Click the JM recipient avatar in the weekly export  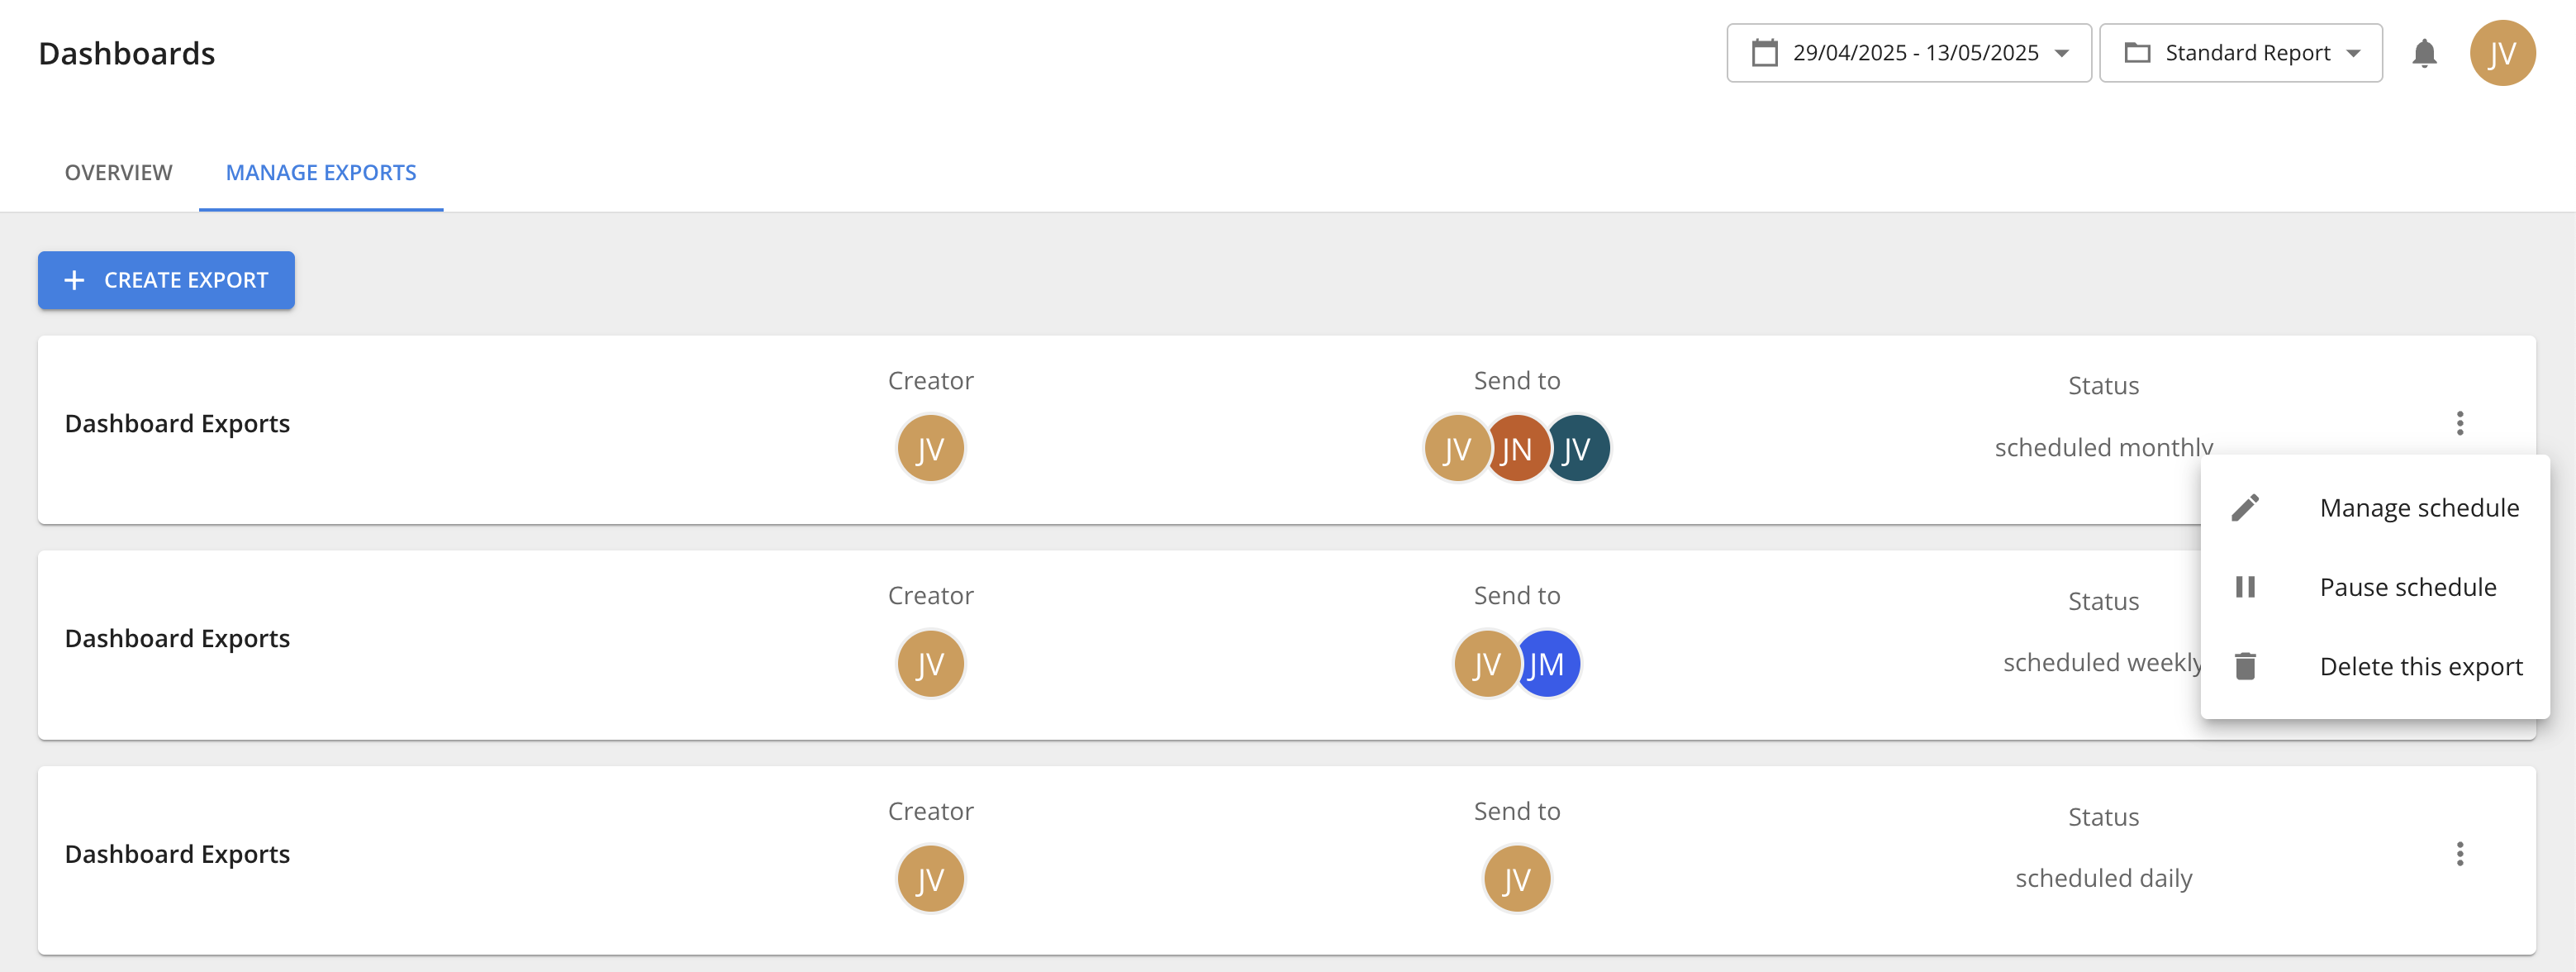click(1547, 663)
